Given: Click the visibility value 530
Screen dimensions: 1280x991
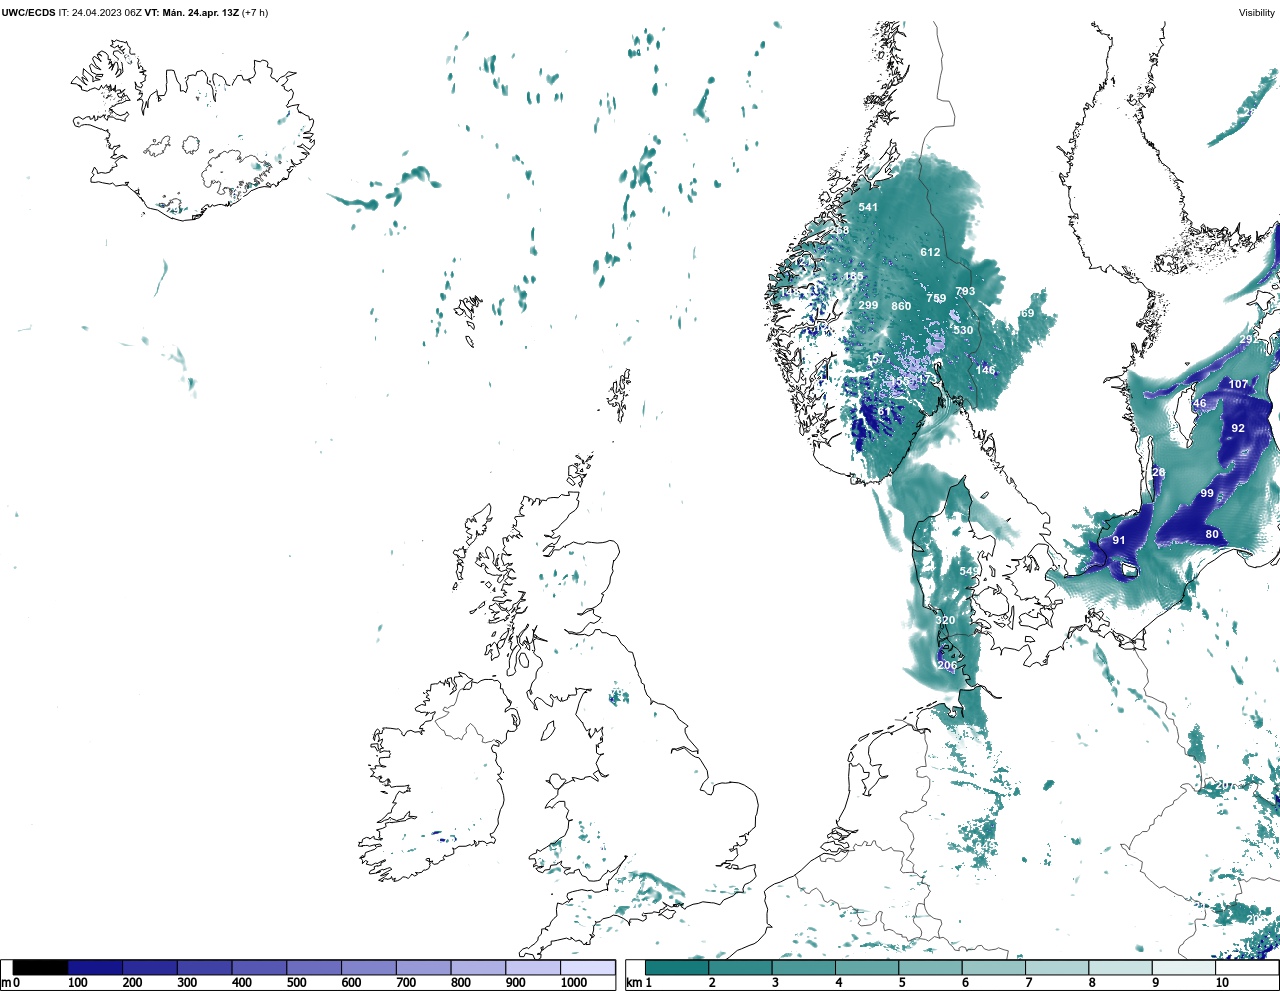Looking at the screenshot, I should click(963, 330).
